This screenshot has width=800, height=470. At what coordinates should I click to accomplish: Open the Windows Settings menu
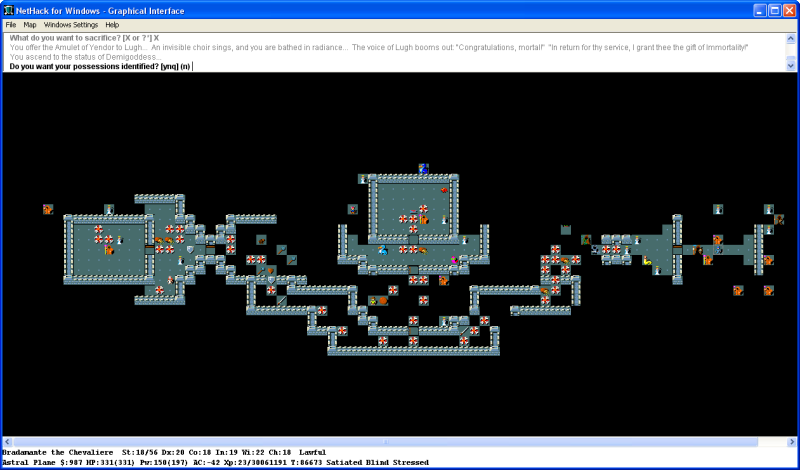point(71,24)
